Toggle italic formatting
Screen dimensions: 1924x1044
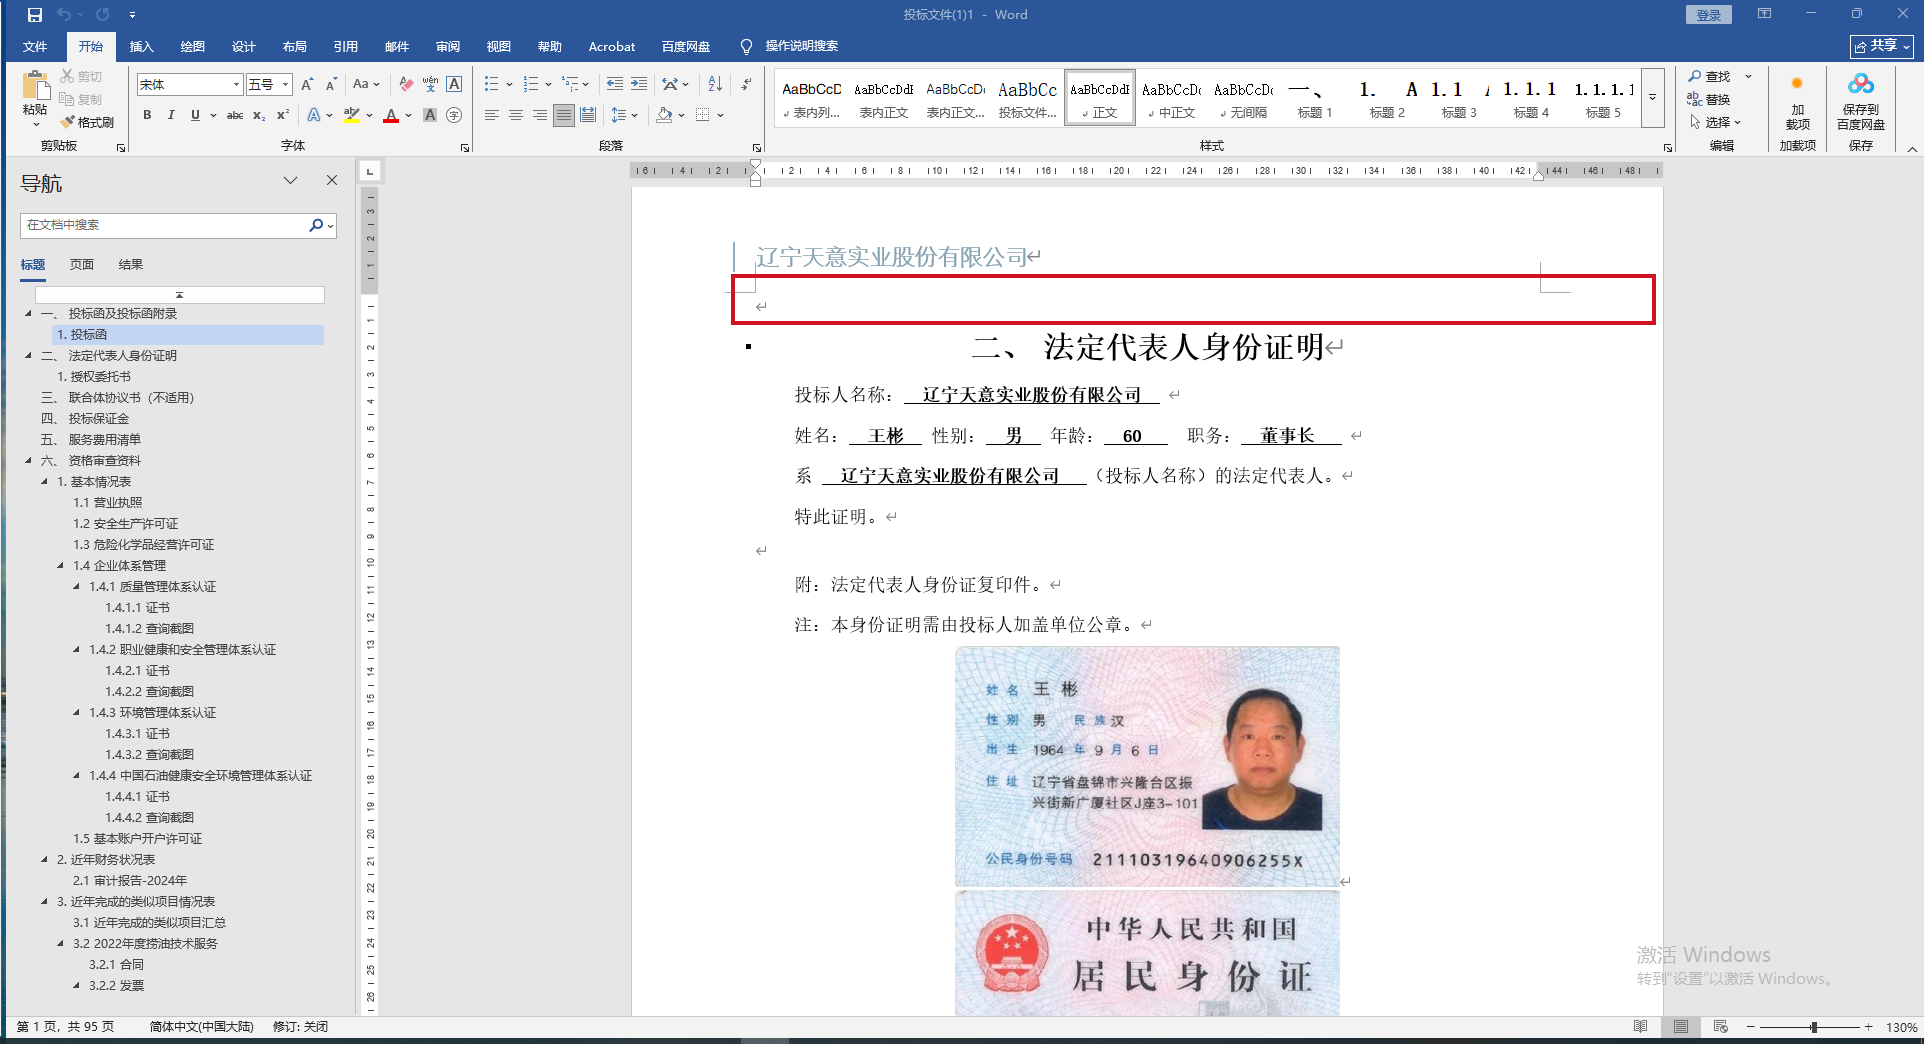[171, 115]
